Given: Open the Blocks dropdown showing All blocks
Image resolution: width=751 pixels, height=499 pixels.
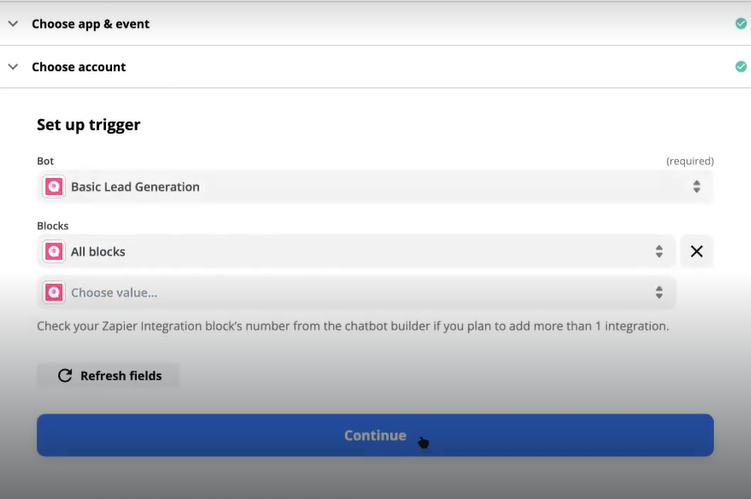Looking at the screenshot, I should [356, 251].
